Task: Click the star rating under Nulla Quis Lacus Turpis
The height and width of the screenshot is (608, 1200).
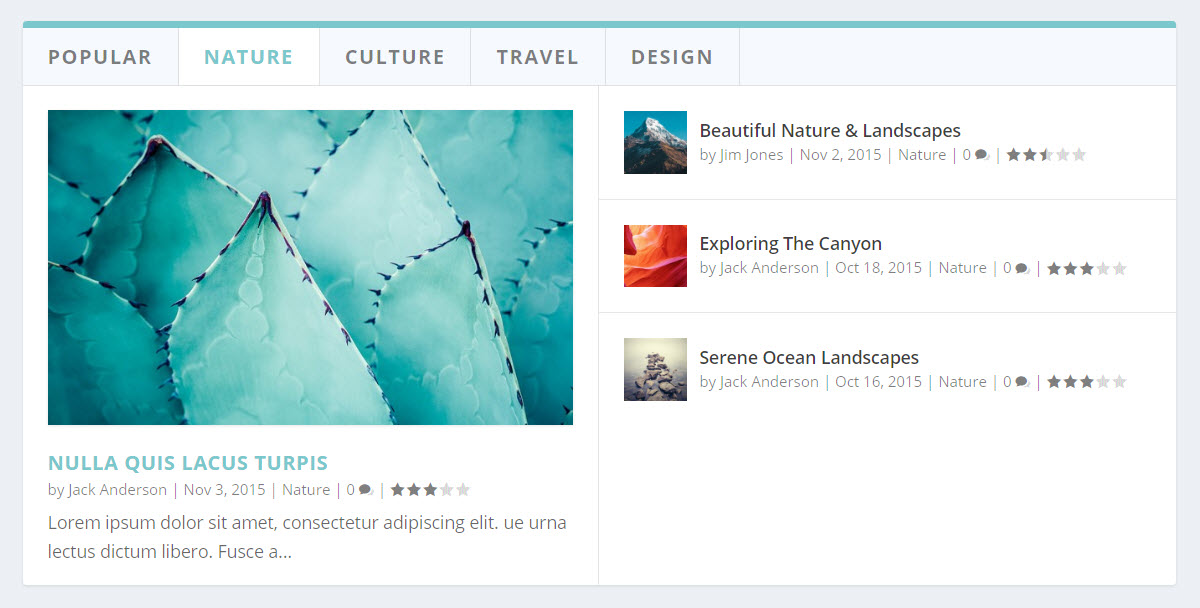Action: 430,490
